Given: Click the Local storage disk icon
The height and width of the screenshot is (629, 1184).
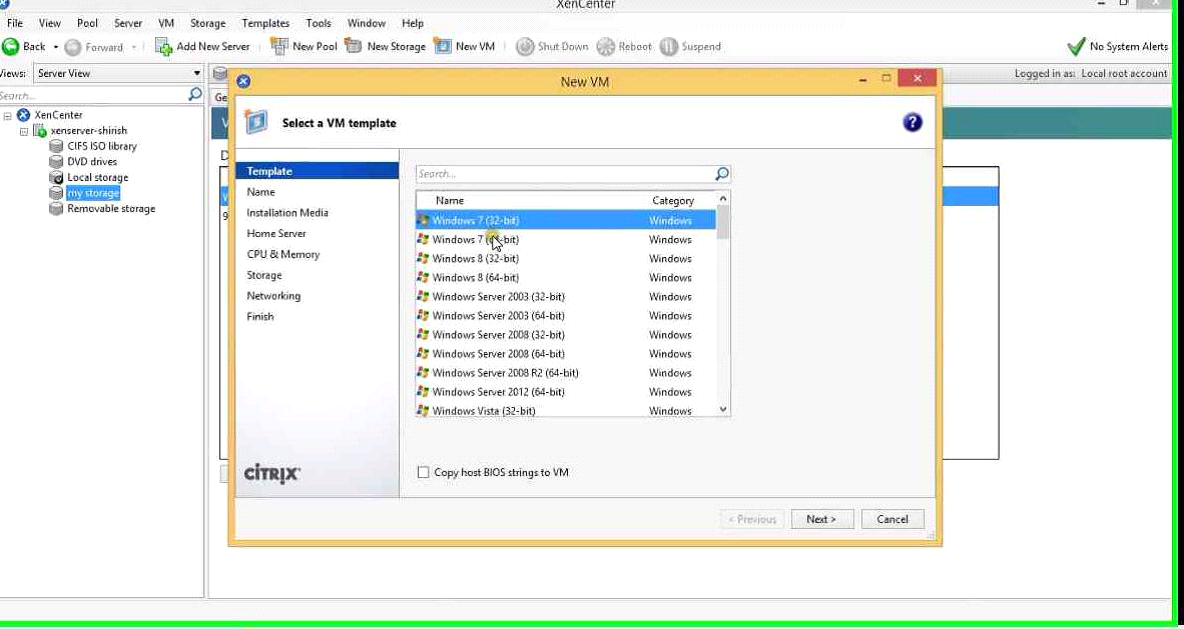Looking at the screenshot, I should click(x=56, y=177).
